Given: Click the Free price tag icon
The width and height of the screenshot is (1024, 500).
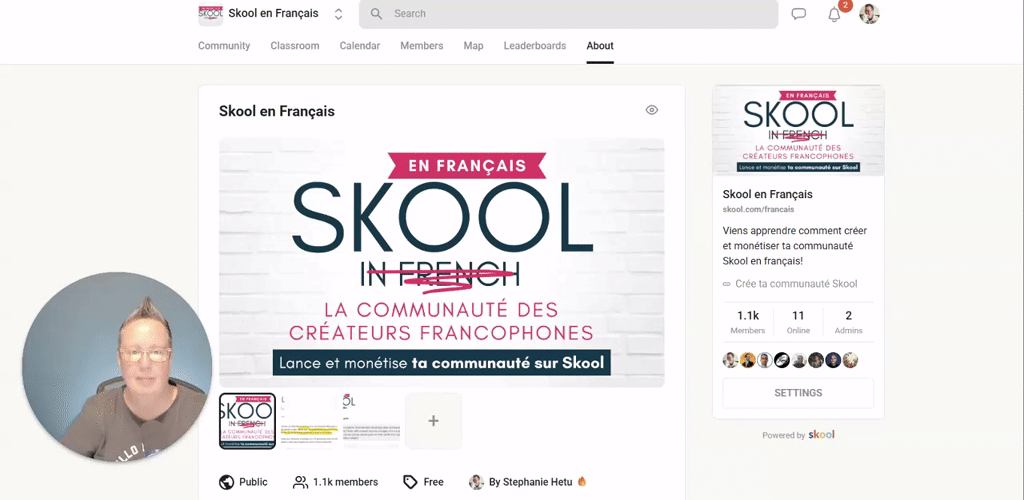Looking at the screenshot, I should (x=410, y=482).
